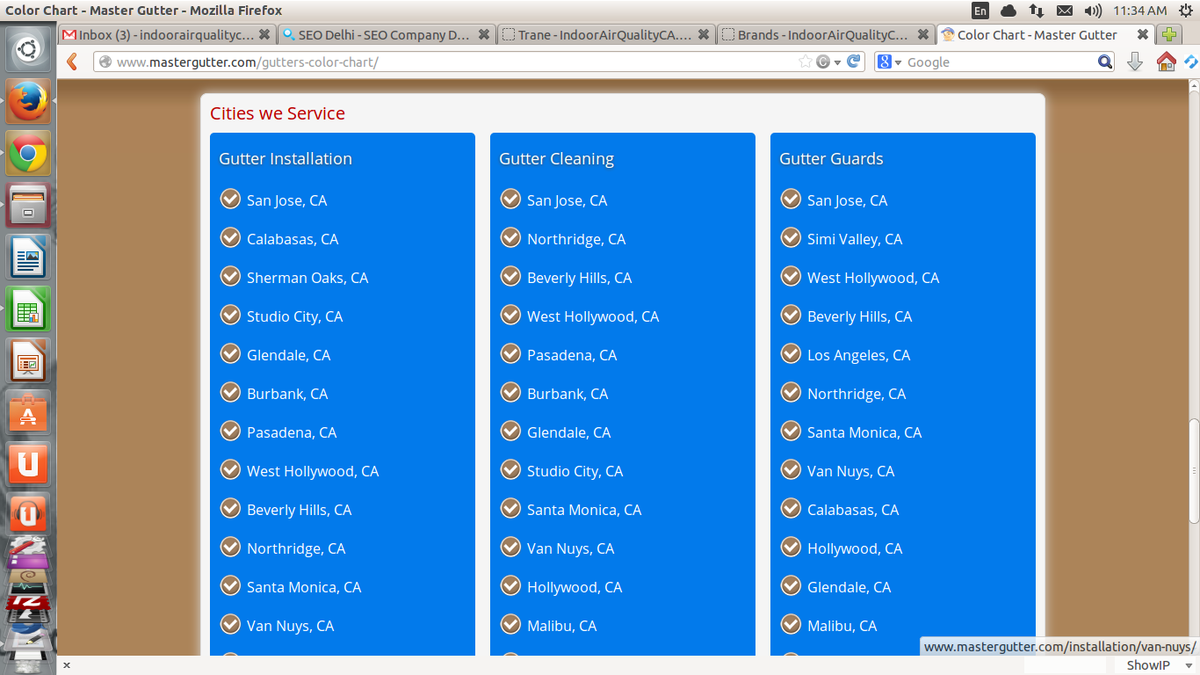Click the blue icon right of Home
The image size is (1200, 675).
tap(1190, 62)
